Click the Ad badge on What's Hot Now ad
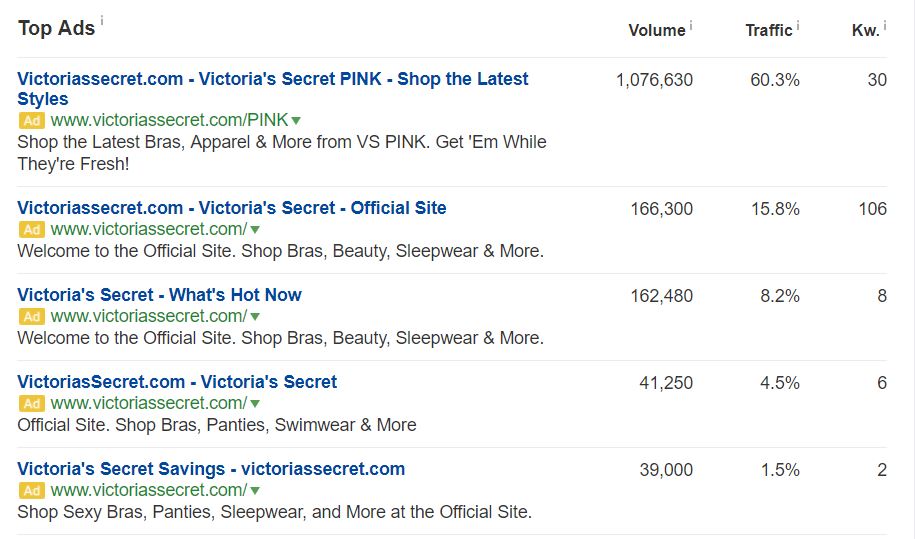This screenshot has height=539, width=915. click(32, 316)
